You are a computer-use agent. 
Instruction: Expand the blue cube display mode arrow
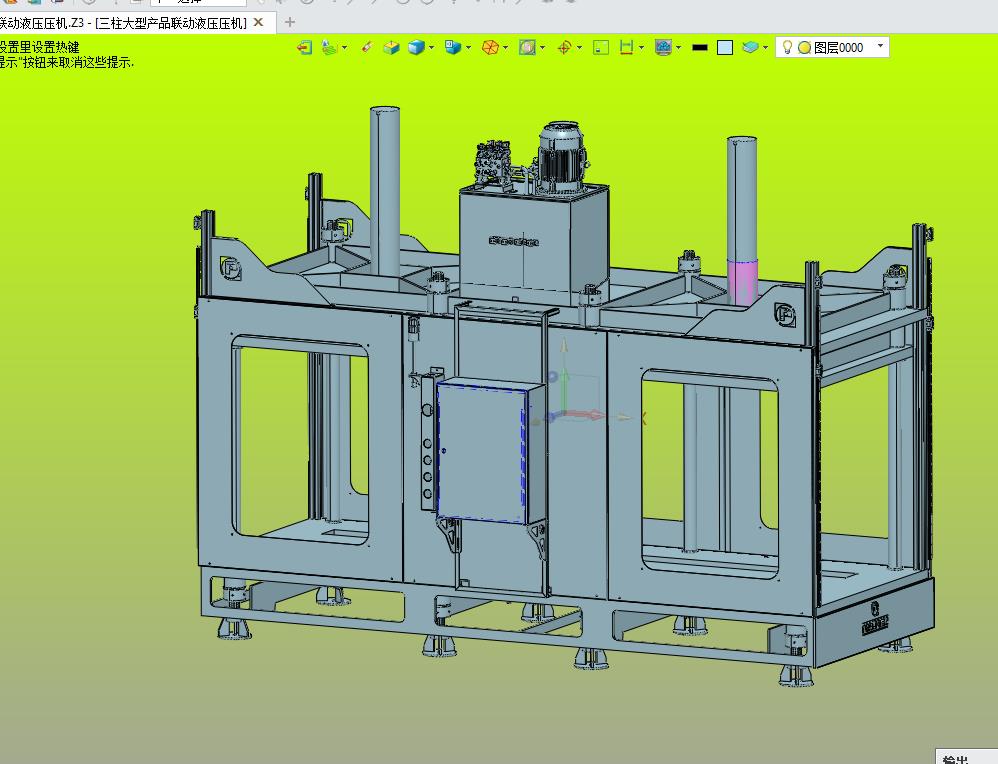pos(432,47)
